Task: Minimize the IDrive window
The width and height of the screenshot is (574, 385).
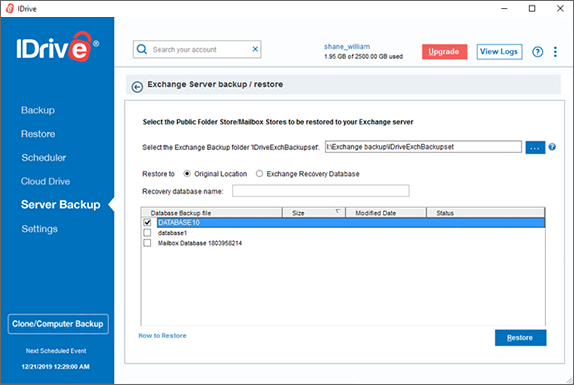Action: tap(504, 8)
